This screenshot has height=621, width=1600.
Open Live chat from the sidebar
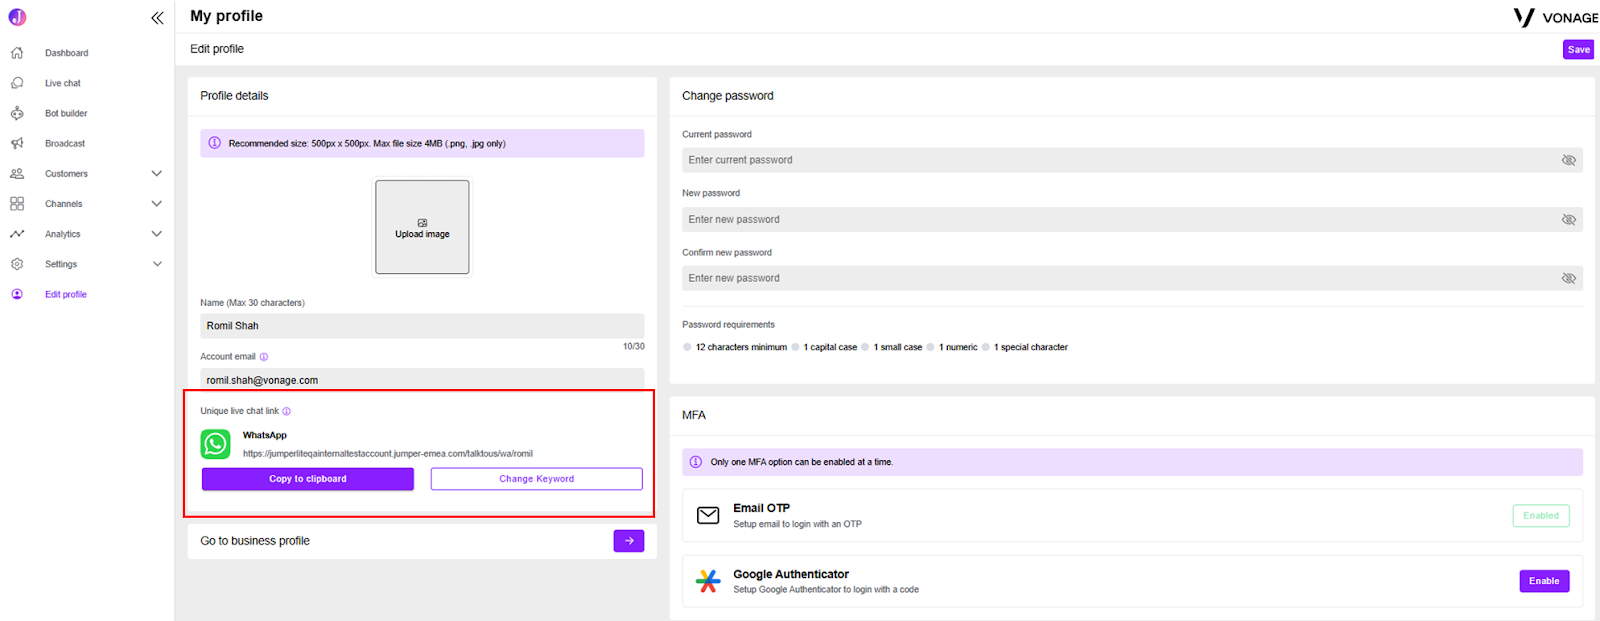[x=63, y=83]
